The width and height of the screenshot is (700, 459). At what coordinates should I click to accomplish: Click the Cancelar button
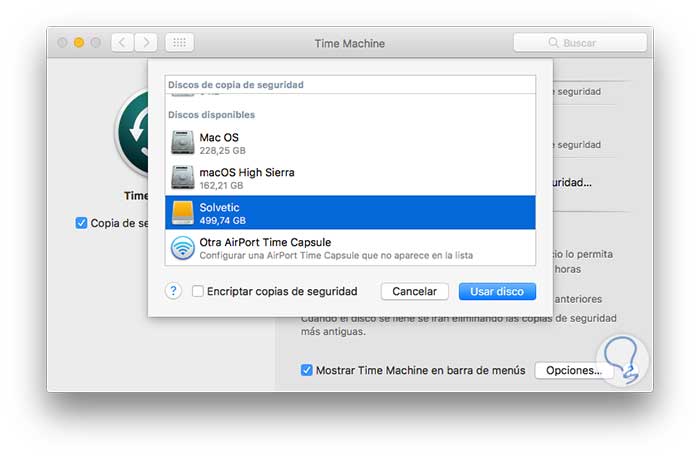[x=415, y=292]
